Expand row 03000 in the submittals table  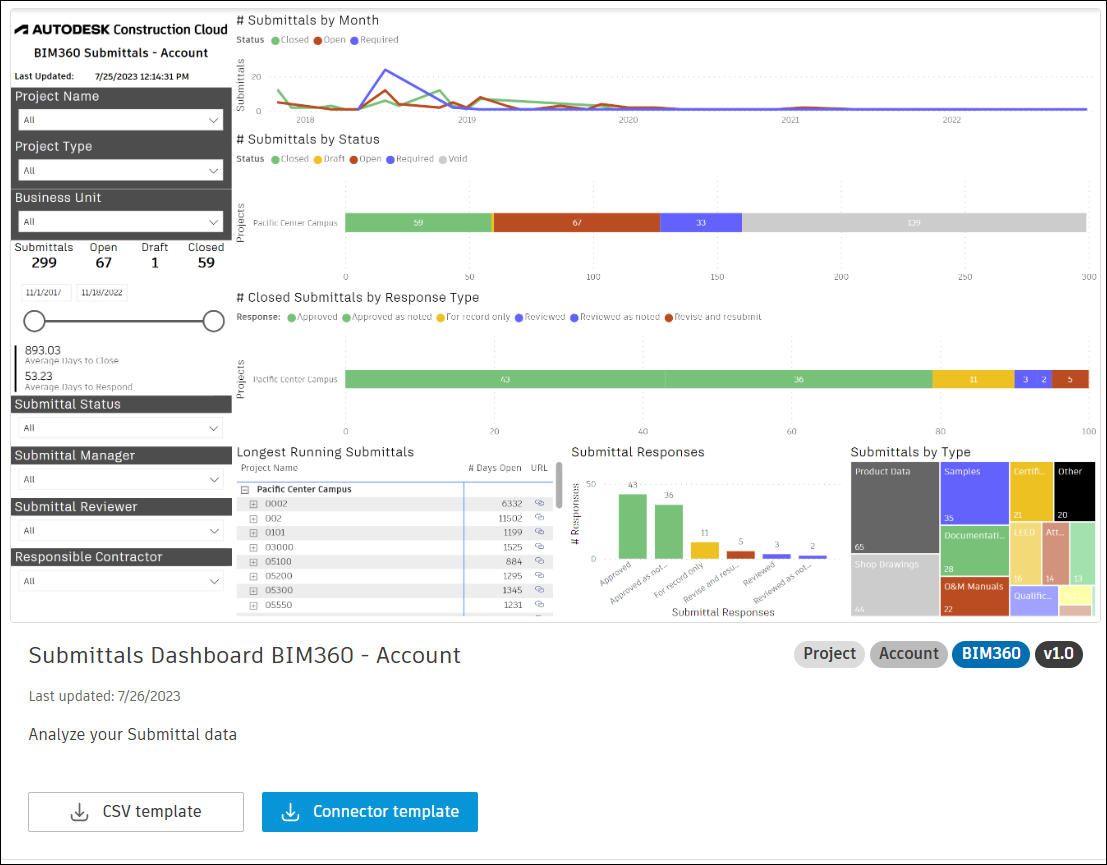(x=253, y=547)
